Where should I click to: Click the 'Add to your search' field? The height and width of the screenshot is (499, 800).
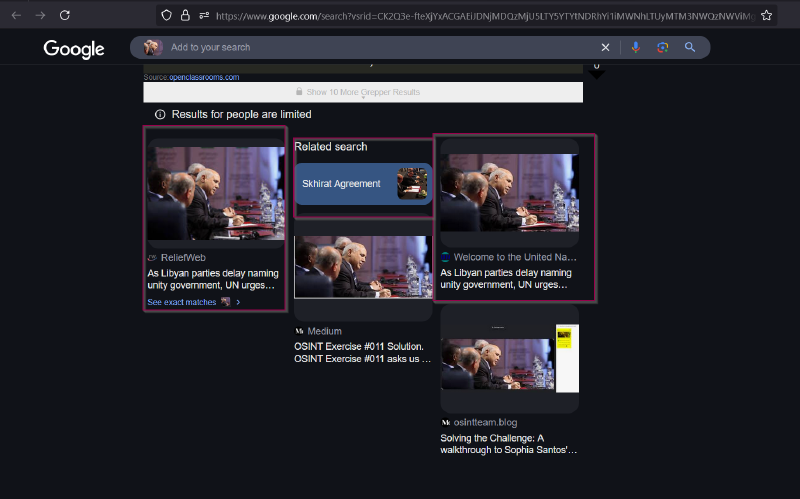[380, 47]
